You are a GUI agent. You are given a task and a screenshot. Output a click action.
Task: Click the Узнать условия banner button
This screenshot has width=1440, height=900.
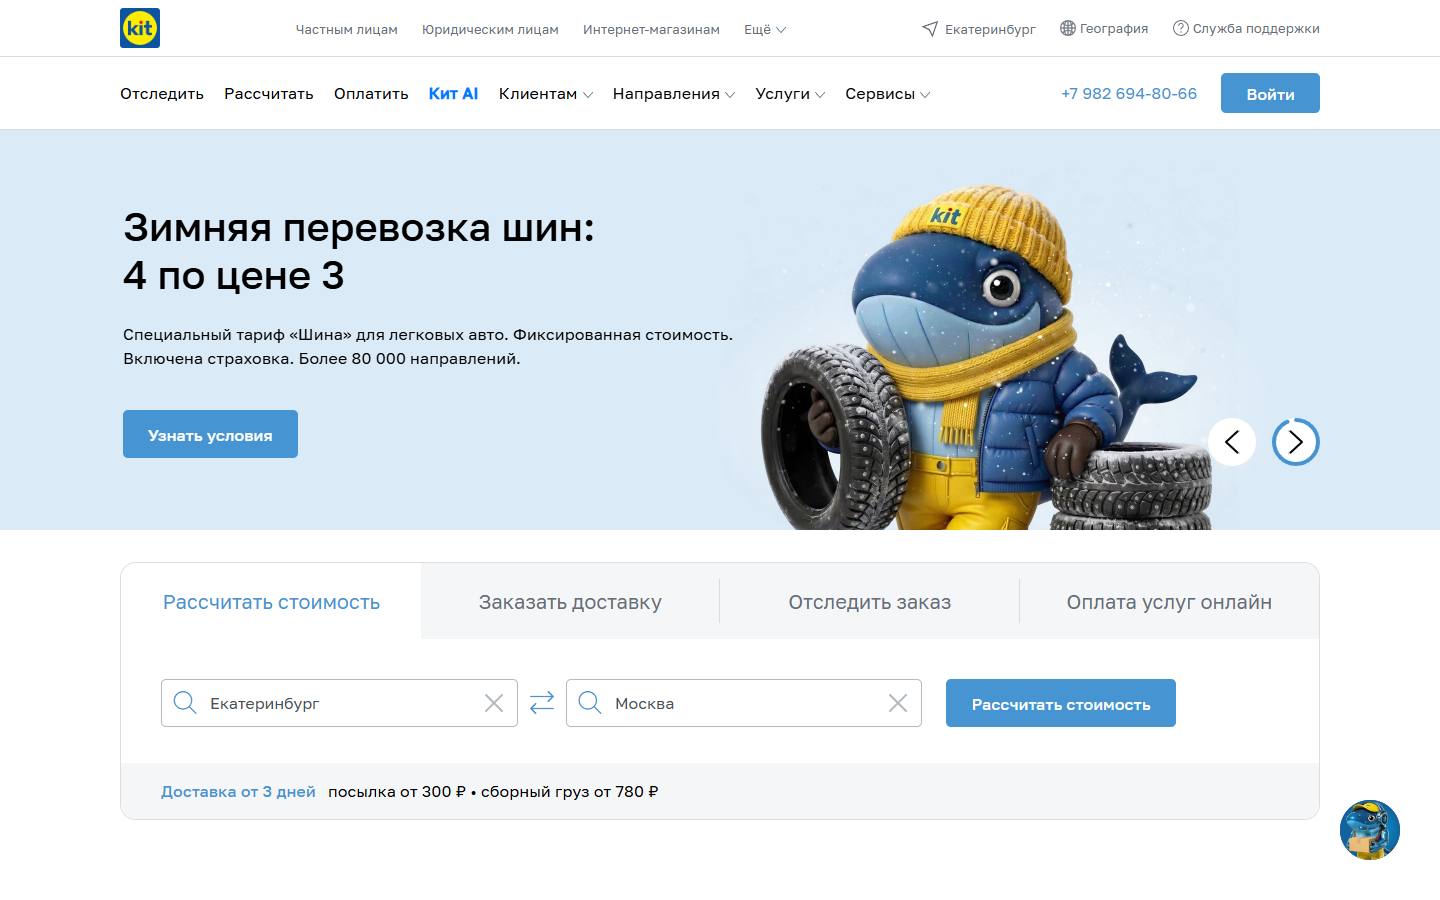(210, 434)
